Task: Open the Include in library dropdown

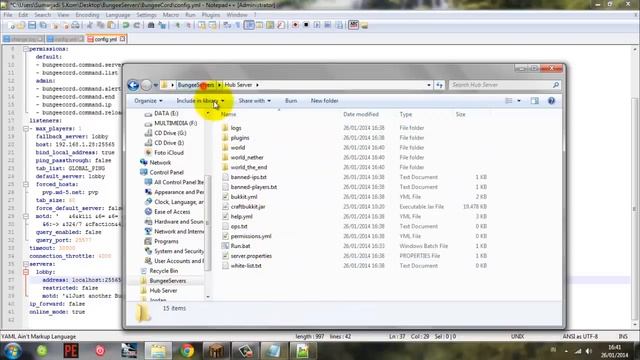Action: coord(200,101)
